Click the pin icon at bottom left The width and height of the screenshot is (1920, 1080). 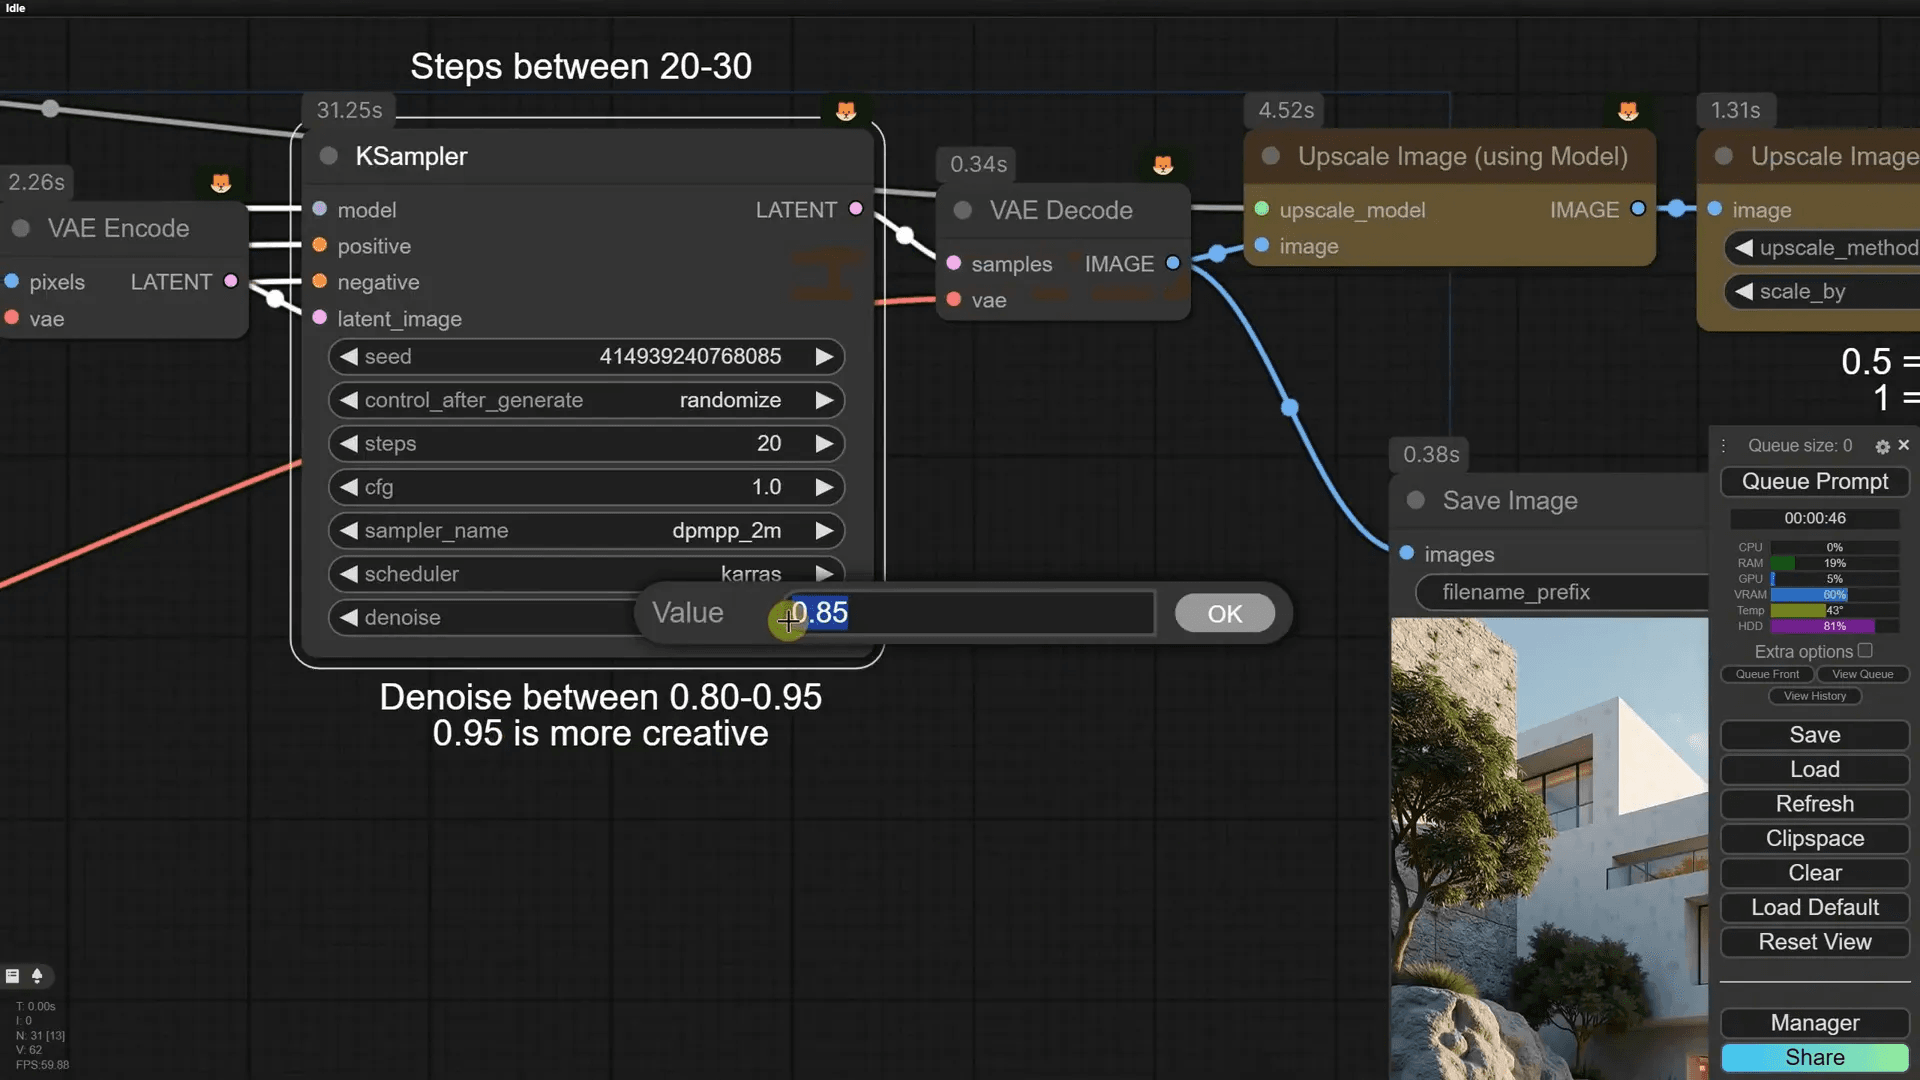(x=37, y=975)
